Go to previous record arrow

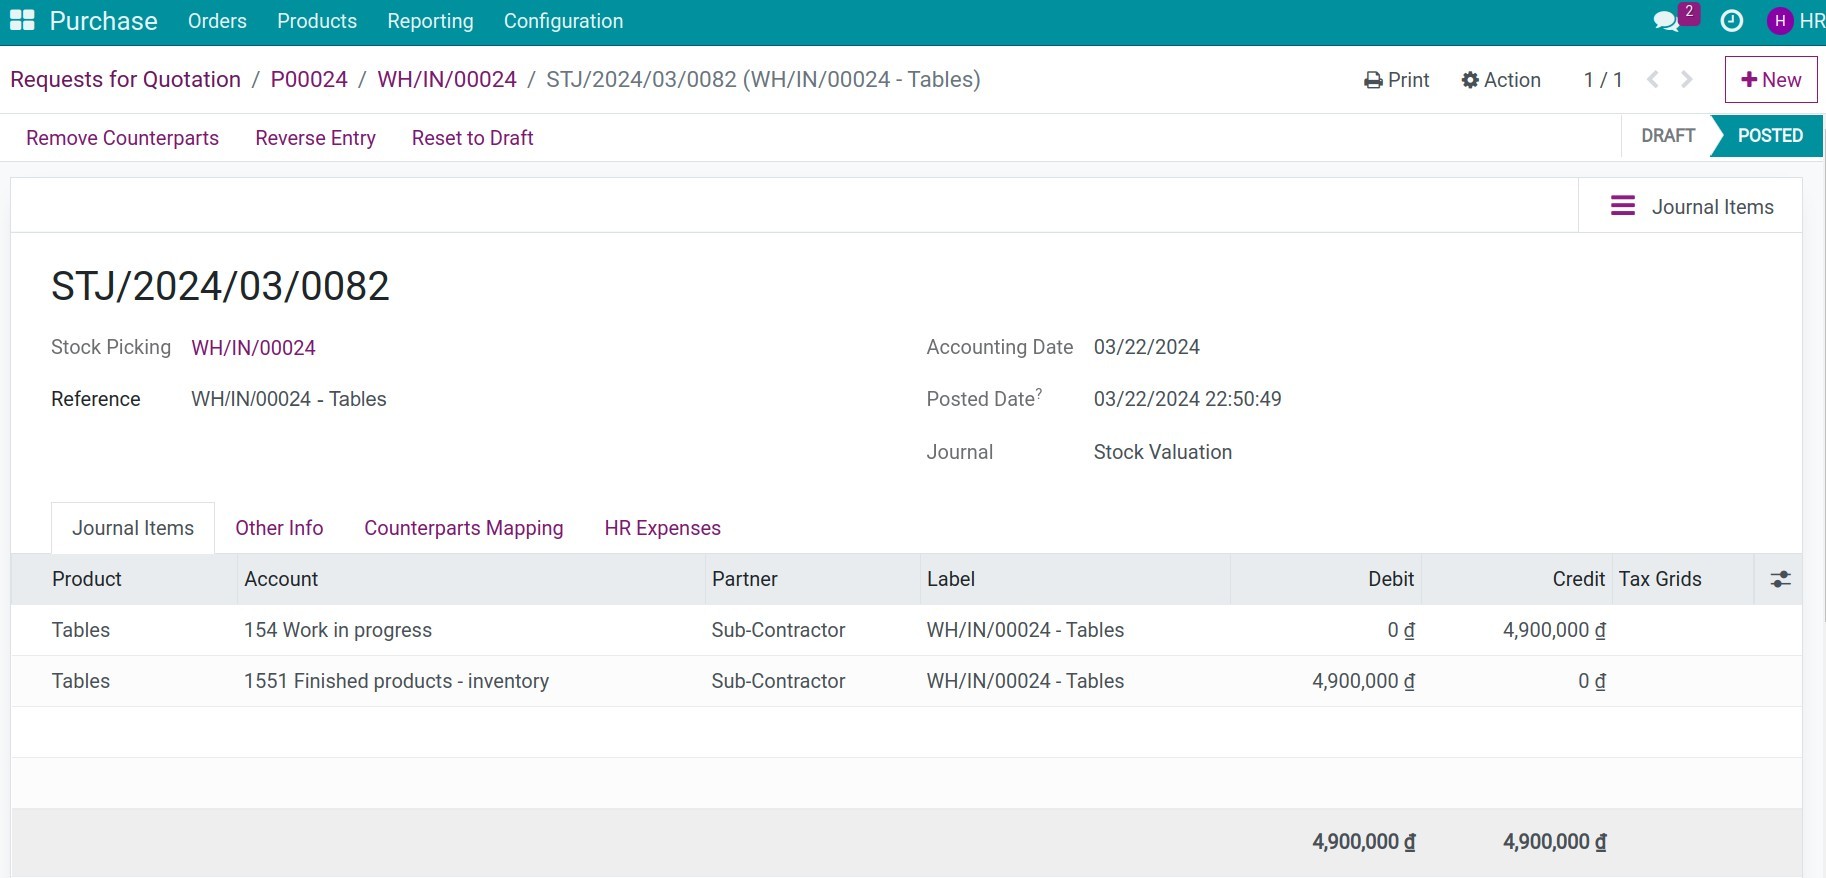(x=1653, y=80)
